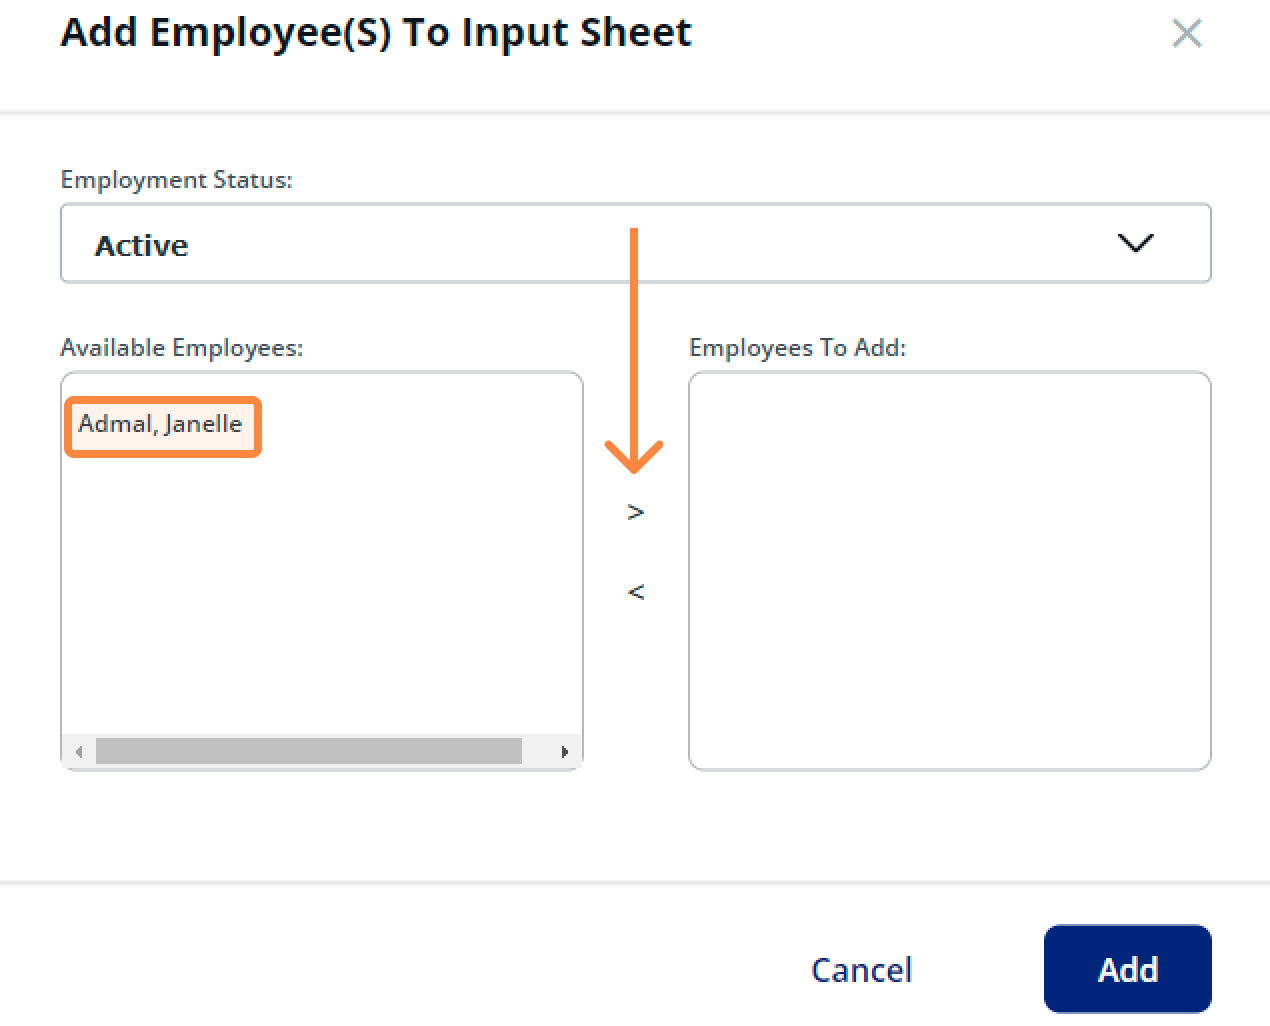Click the chevron arrow on the Active dropdown
Viewport: 1270px width, 1026px height.
point(1135,243)
